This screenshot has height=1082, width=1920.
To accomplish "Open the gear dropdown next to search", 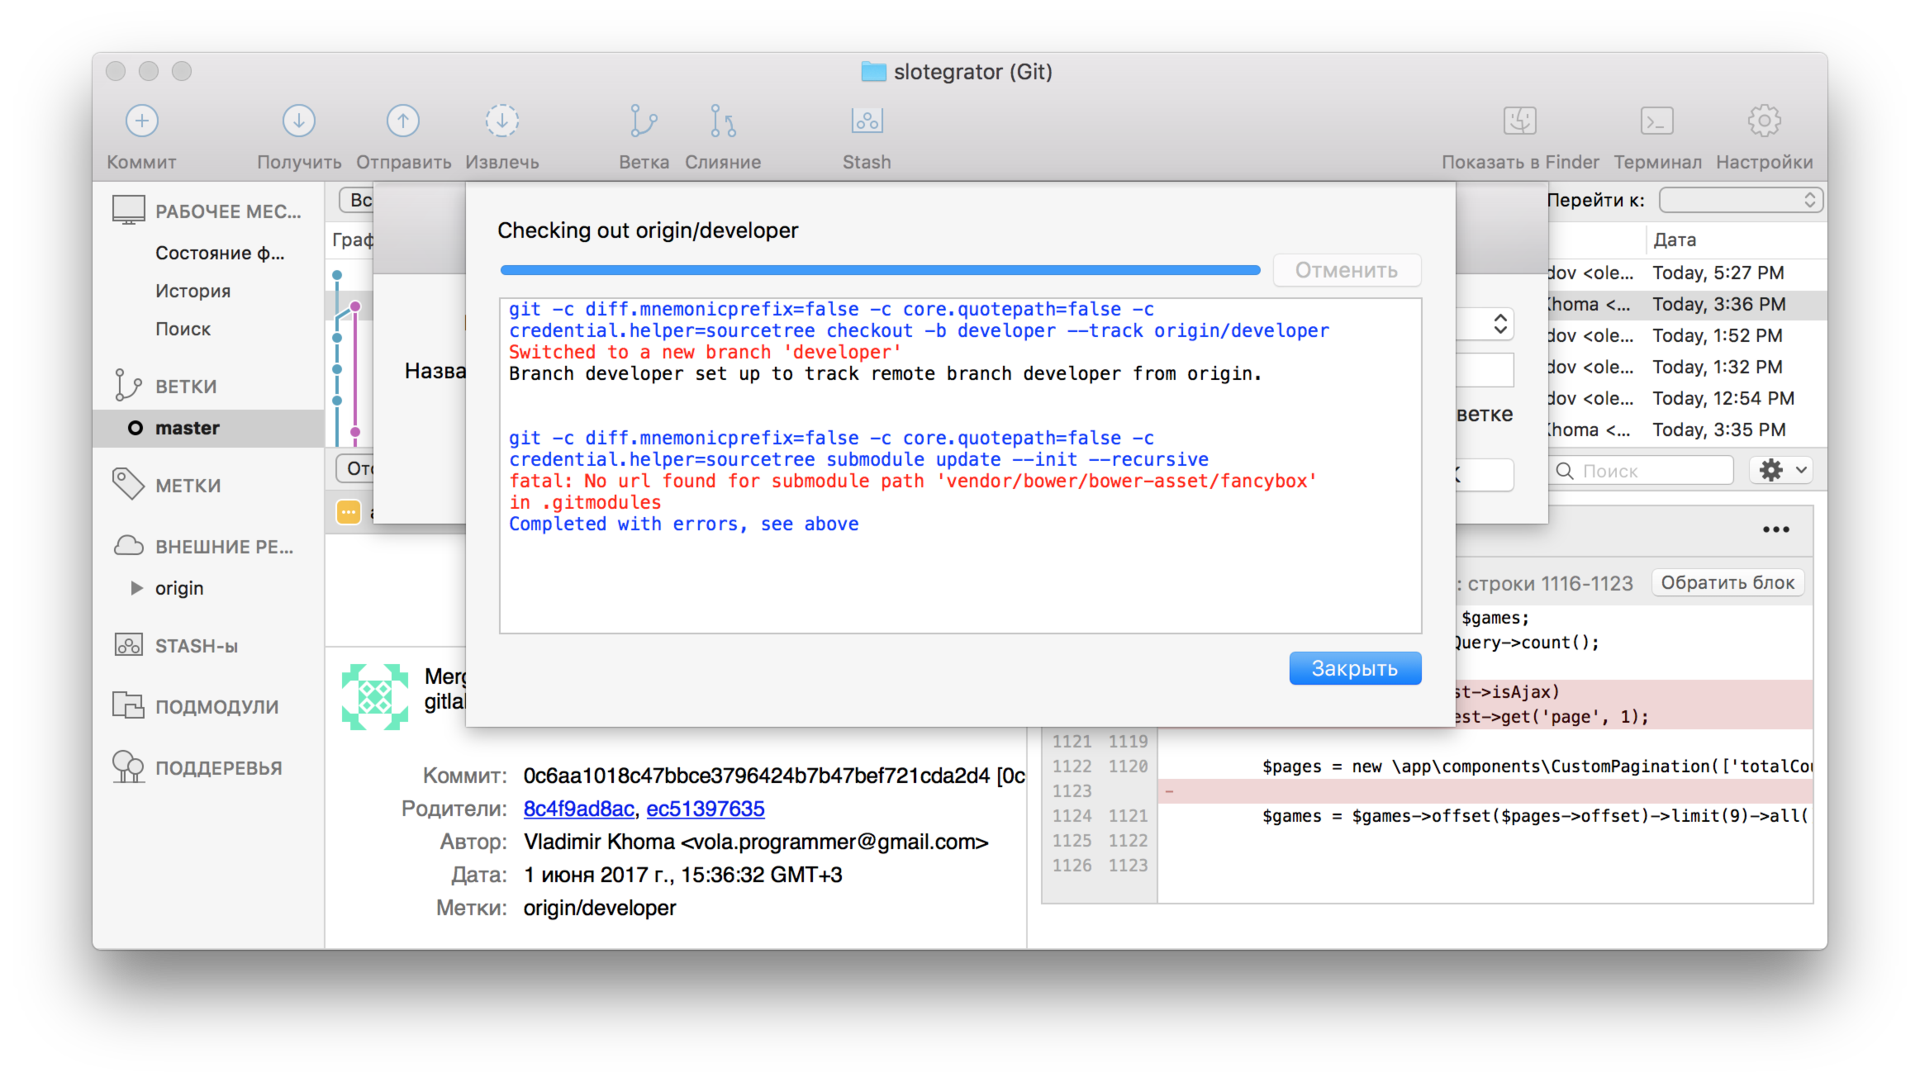I will tap(1783, 470).
